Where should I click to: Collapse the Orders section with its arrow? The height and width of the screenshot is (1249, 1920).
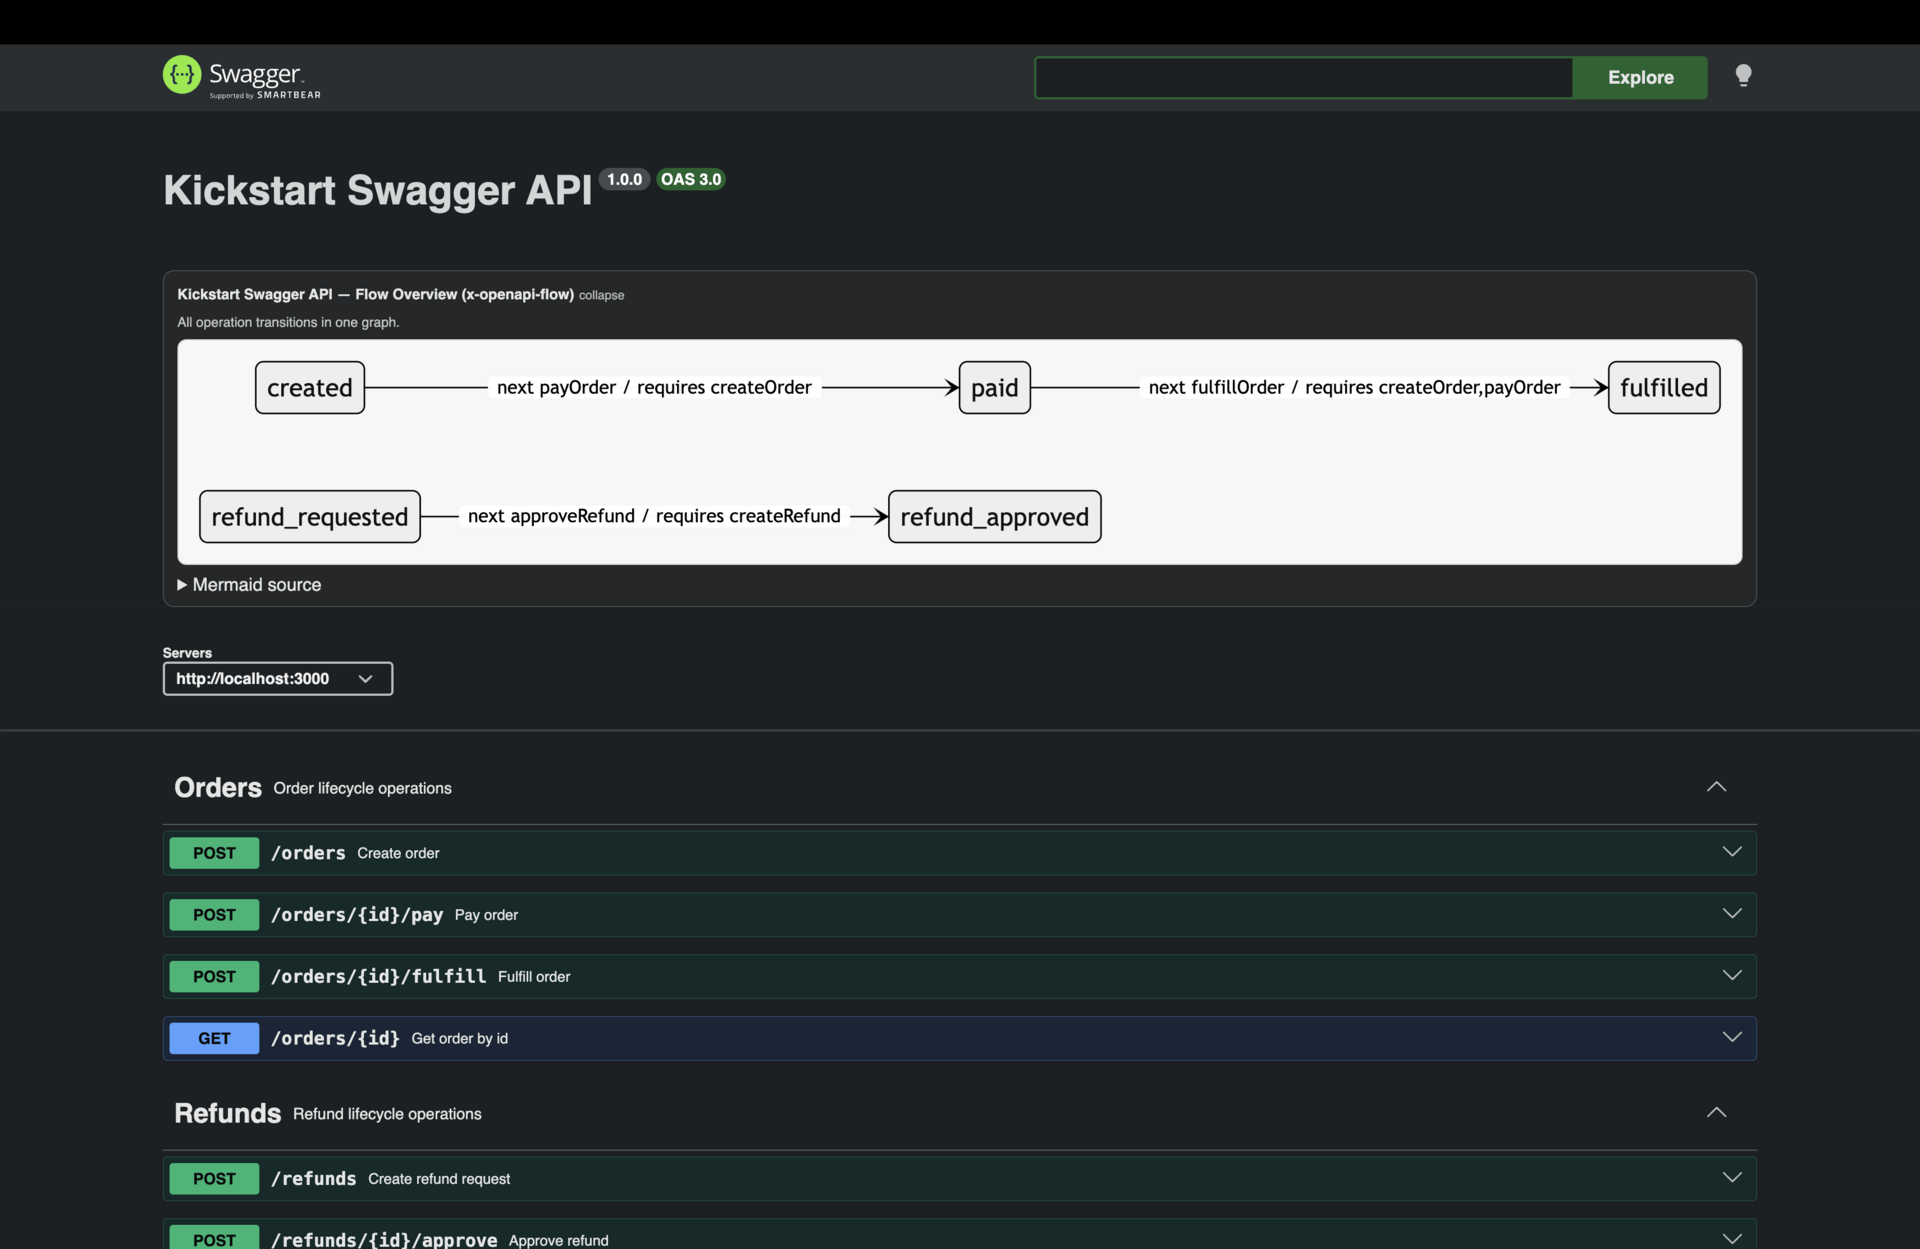tap(1717, 786)
